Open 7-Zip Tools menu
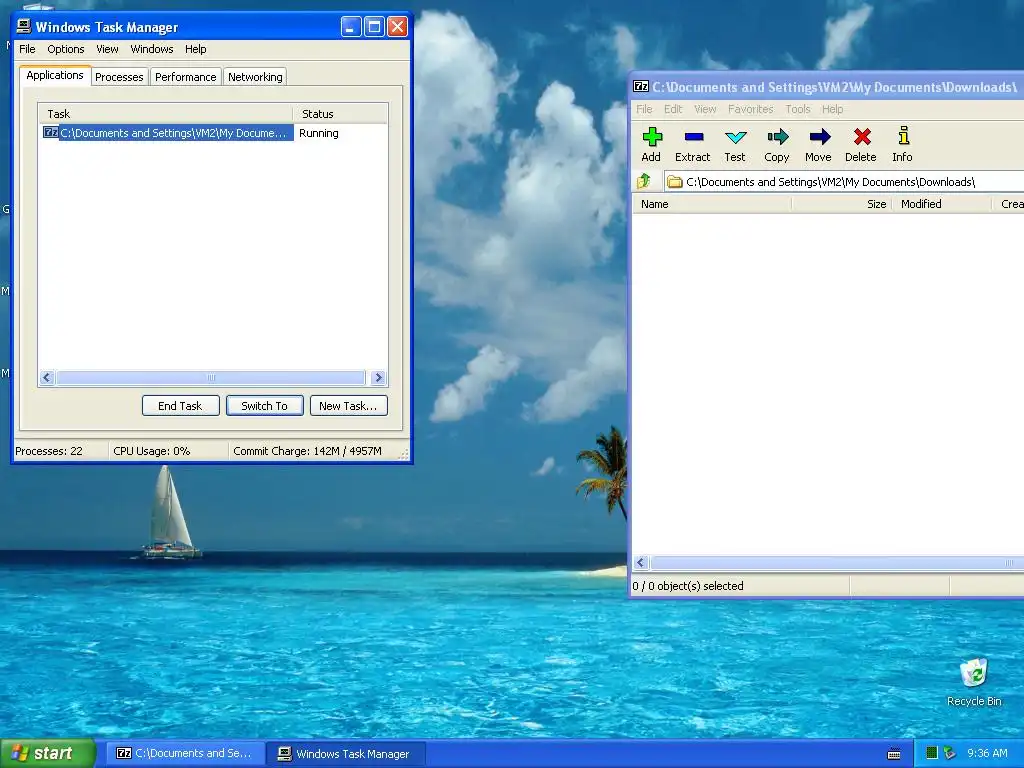This screenshot has width=1024, height=768. coord(797,109)
